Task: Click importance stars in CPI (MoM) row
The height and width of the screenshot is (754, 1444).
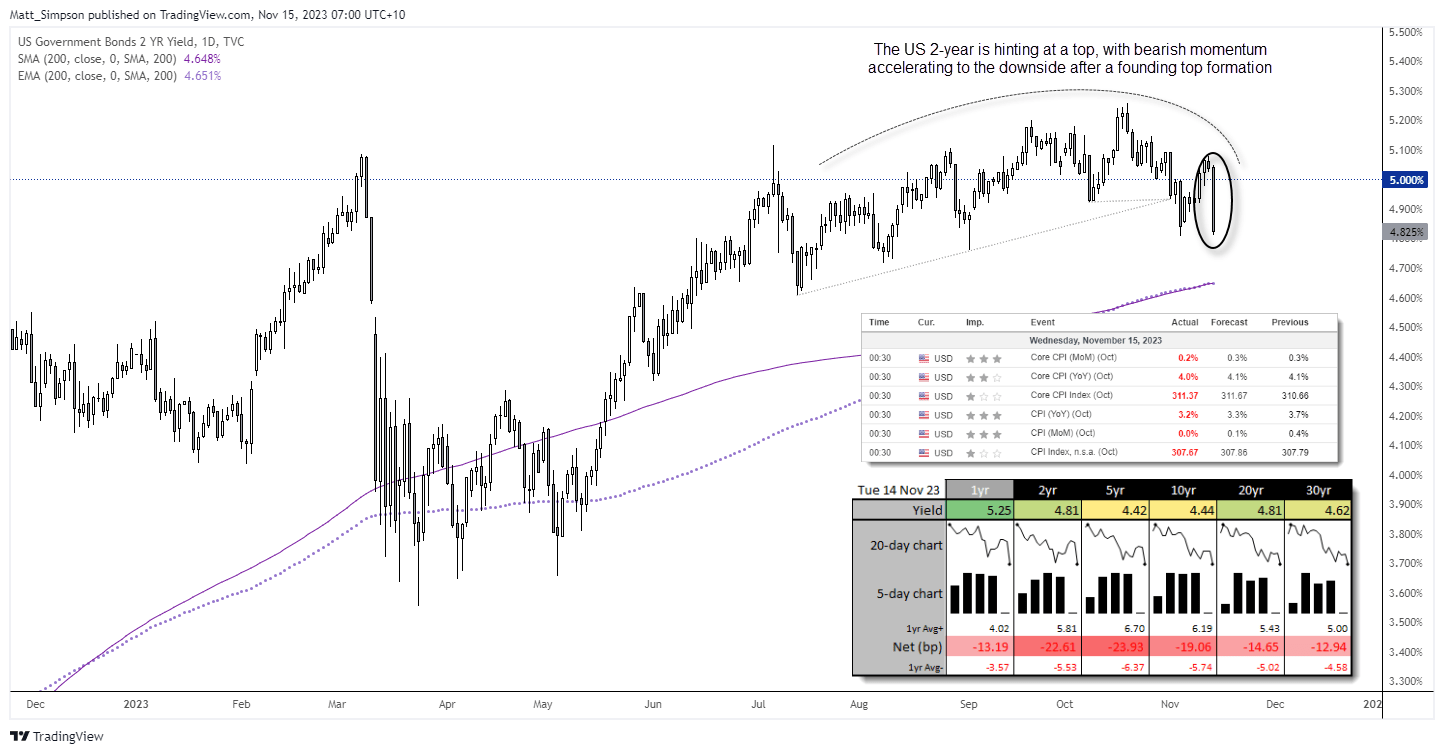Action: [985, 433]
